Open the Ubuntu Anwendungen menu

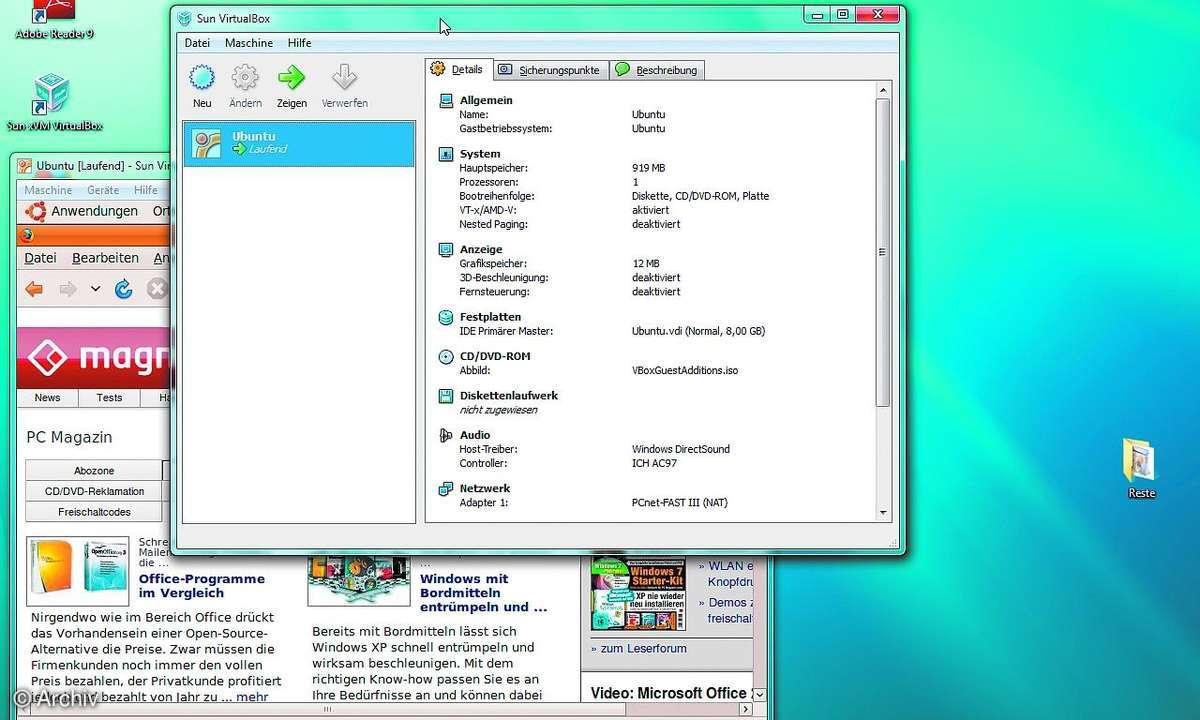point(95,211)
